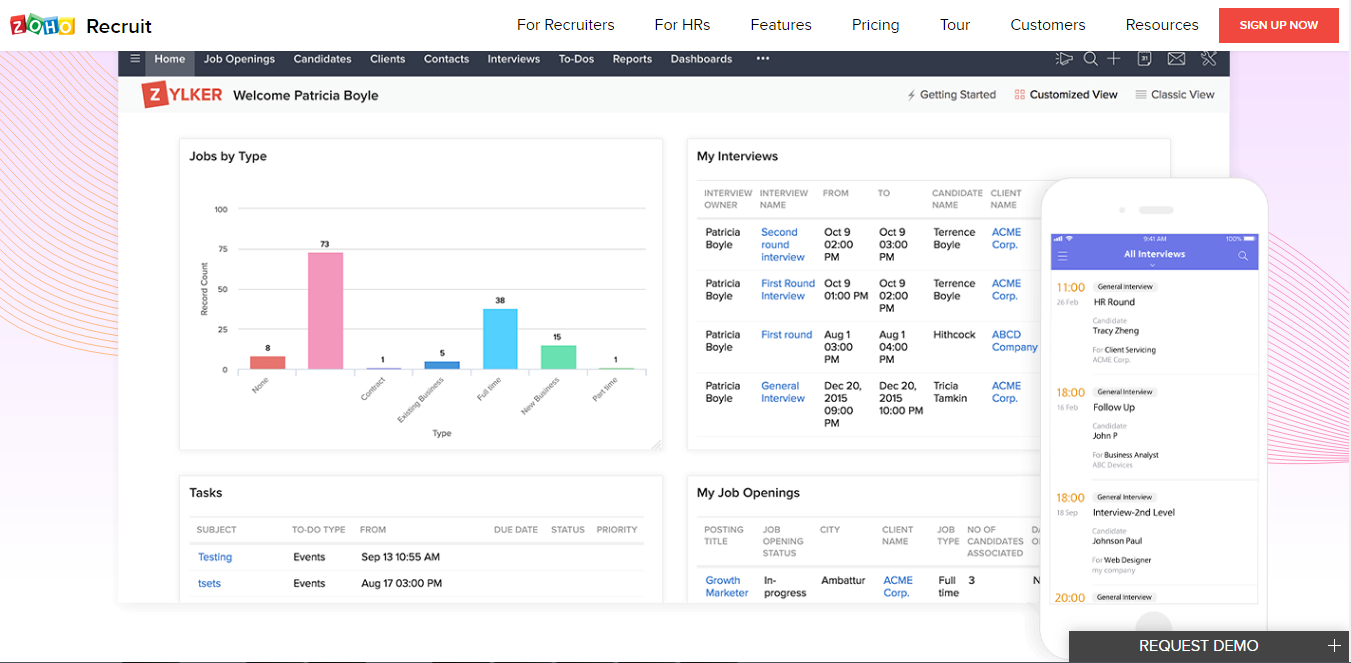Click the SIGN UP NOW button
The width and height of the screenshot is (1351, 663).
pos(1279,25)
